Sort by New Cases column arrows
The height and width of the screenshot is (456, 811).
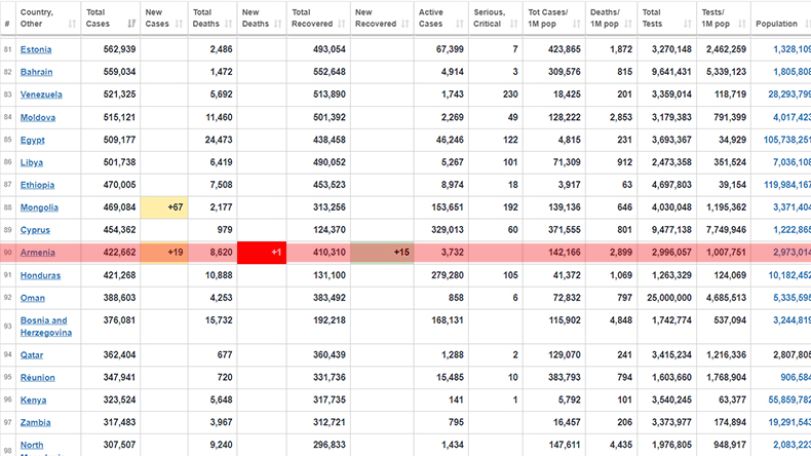(x=179, y=24)
